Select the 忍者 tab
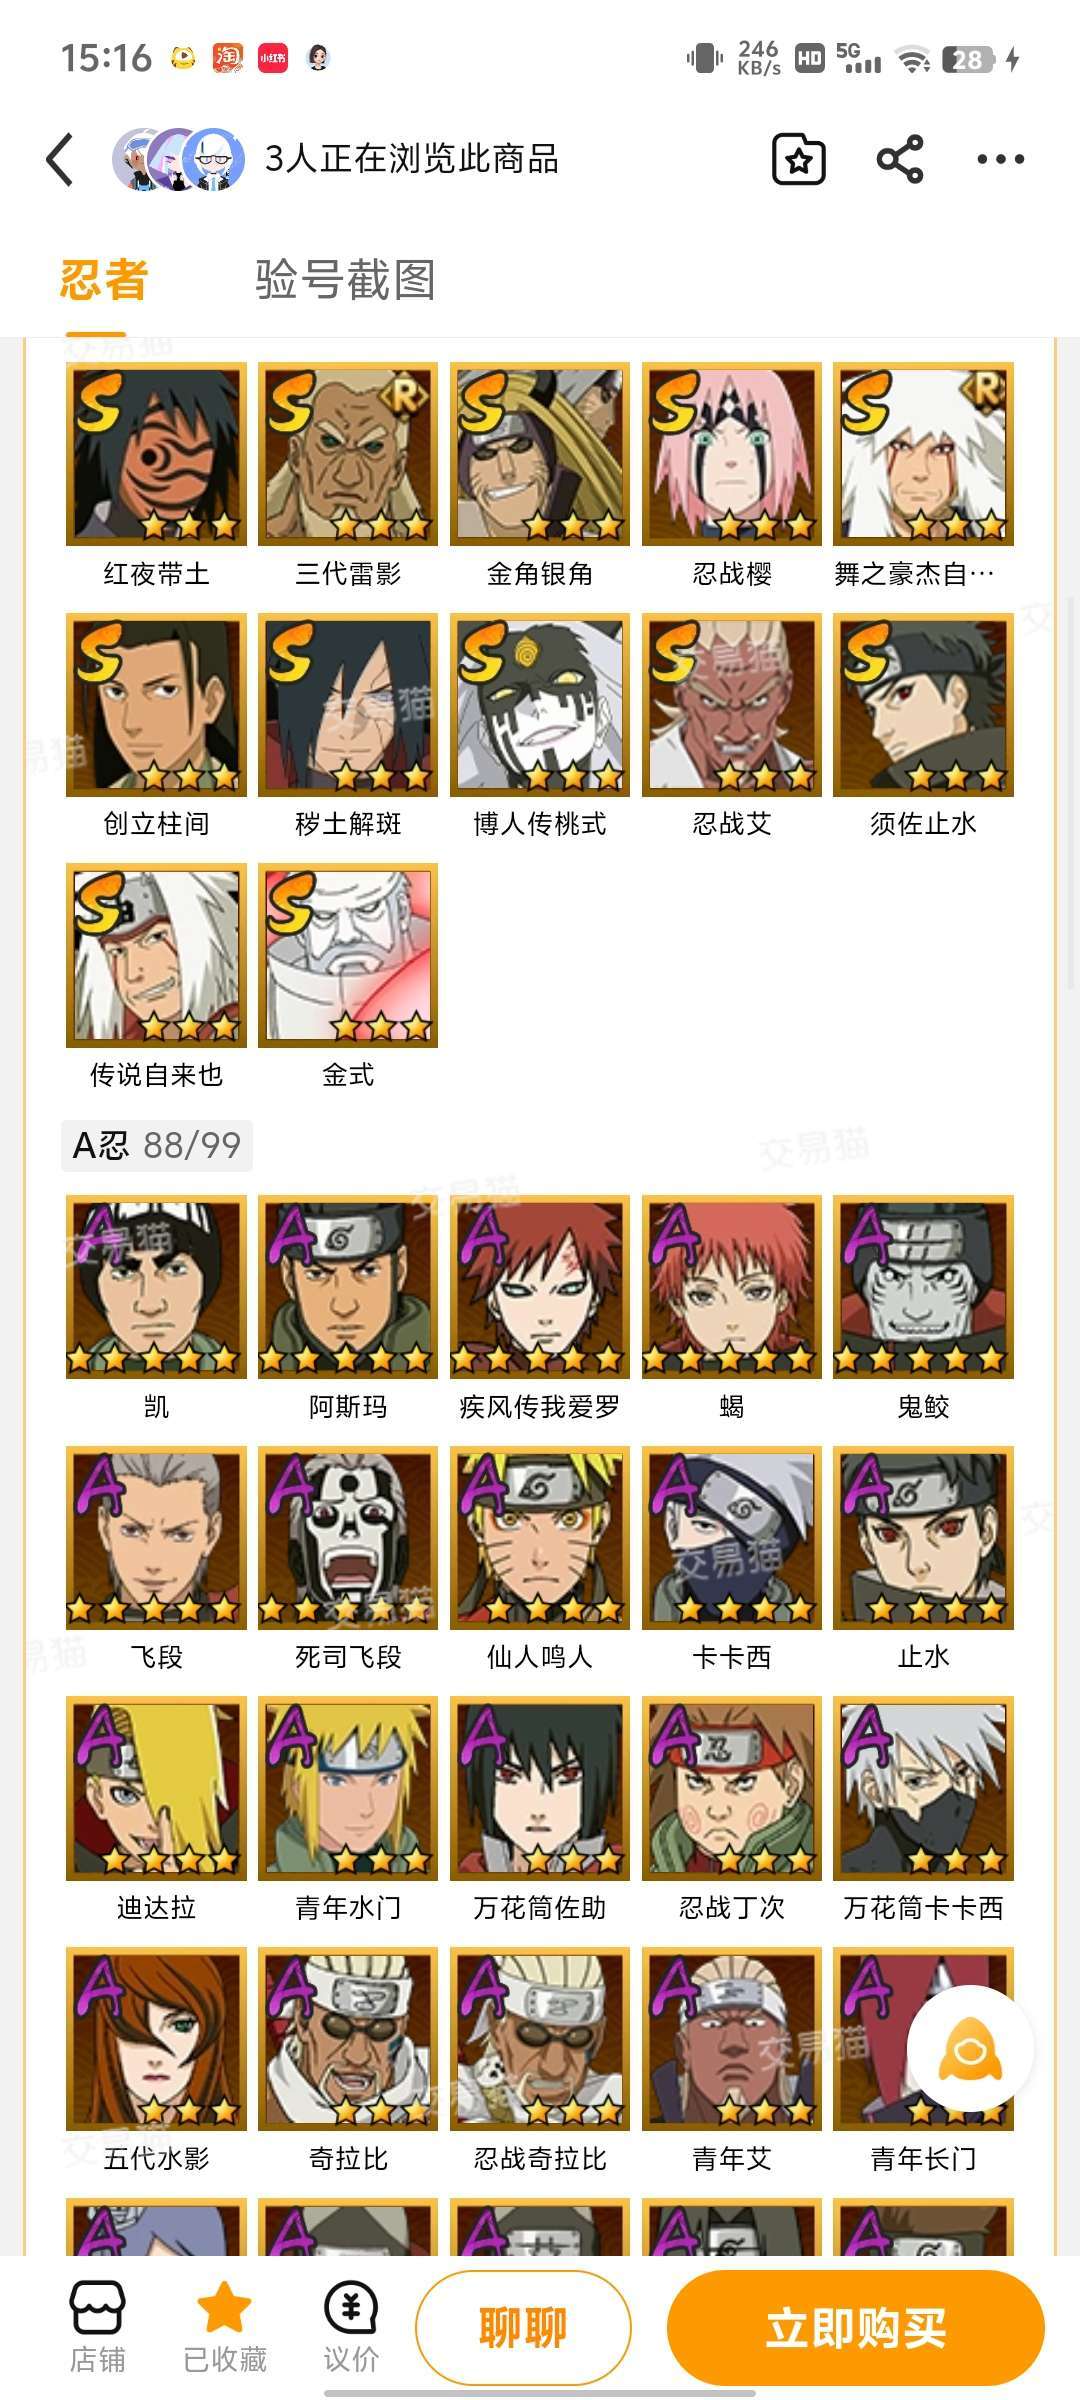 (x=104, y=280)
